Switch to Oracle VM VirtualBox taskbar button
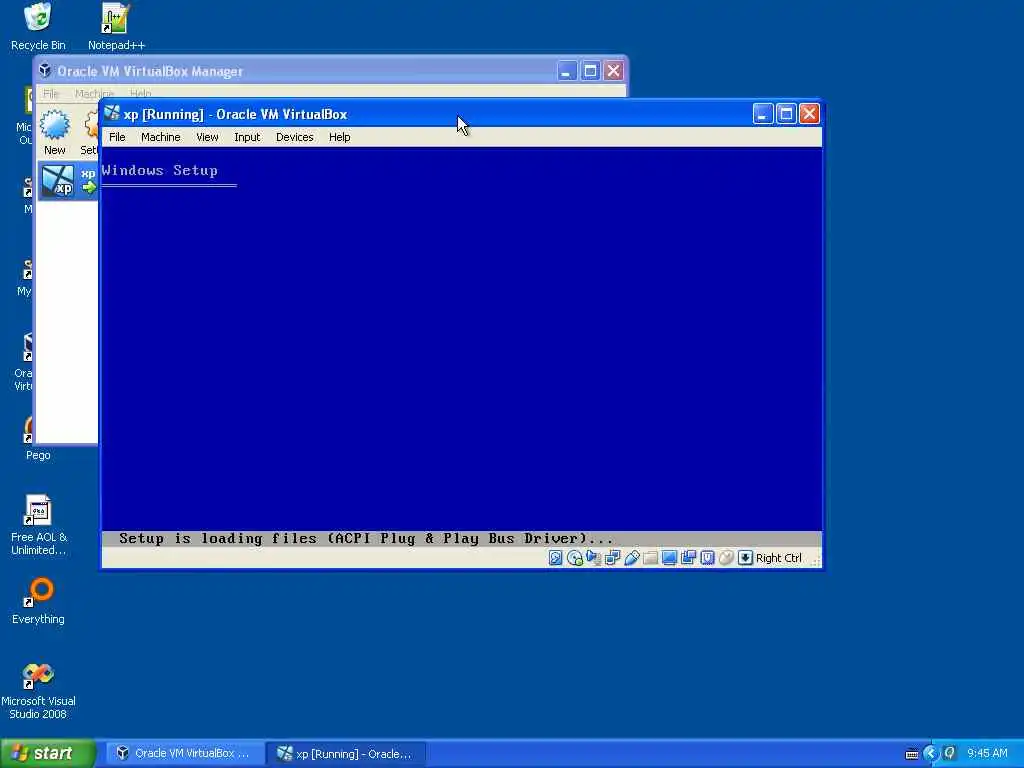This screenshot has height=768, width=1024. (x=183, y=754)
